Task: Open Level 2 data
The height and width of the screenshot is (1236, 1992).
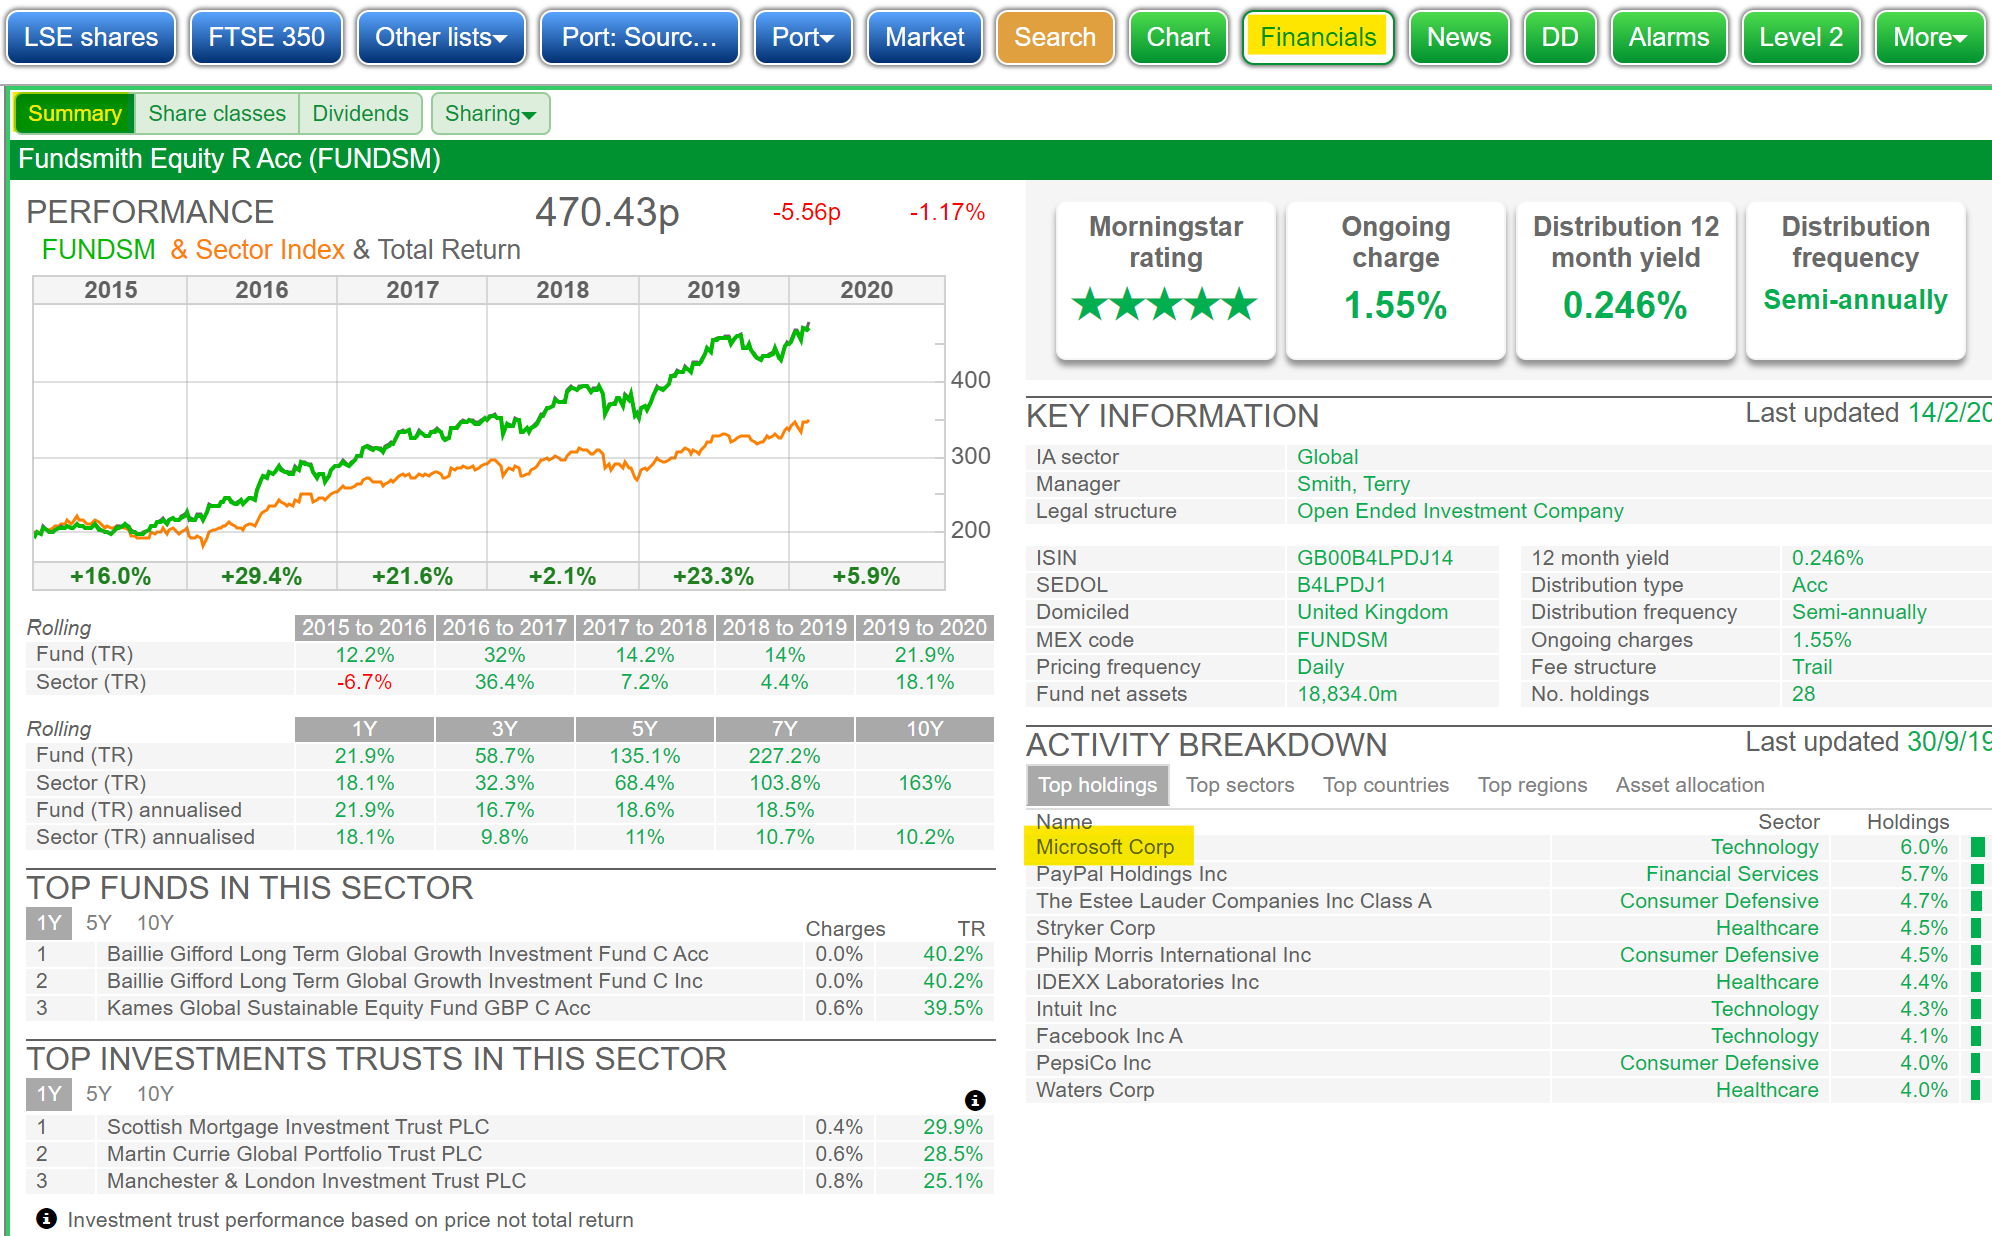Action: [x=1801, y=37]
